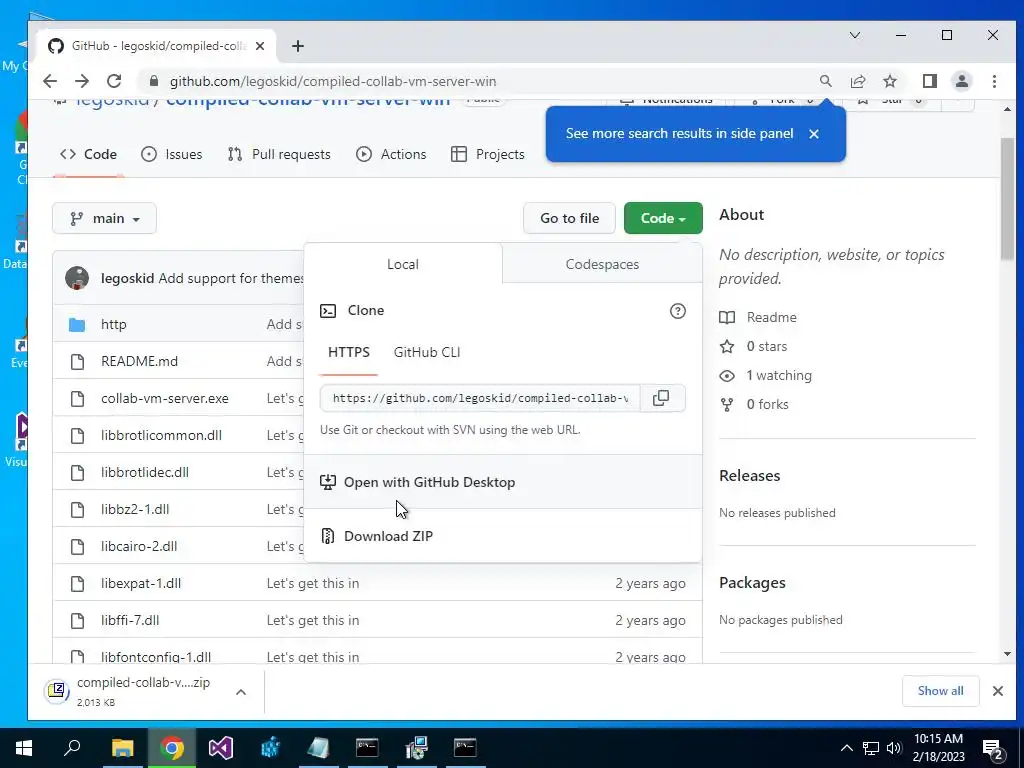
Task: Open libcairo-2.dll file
Action: [x=139, y=547]
